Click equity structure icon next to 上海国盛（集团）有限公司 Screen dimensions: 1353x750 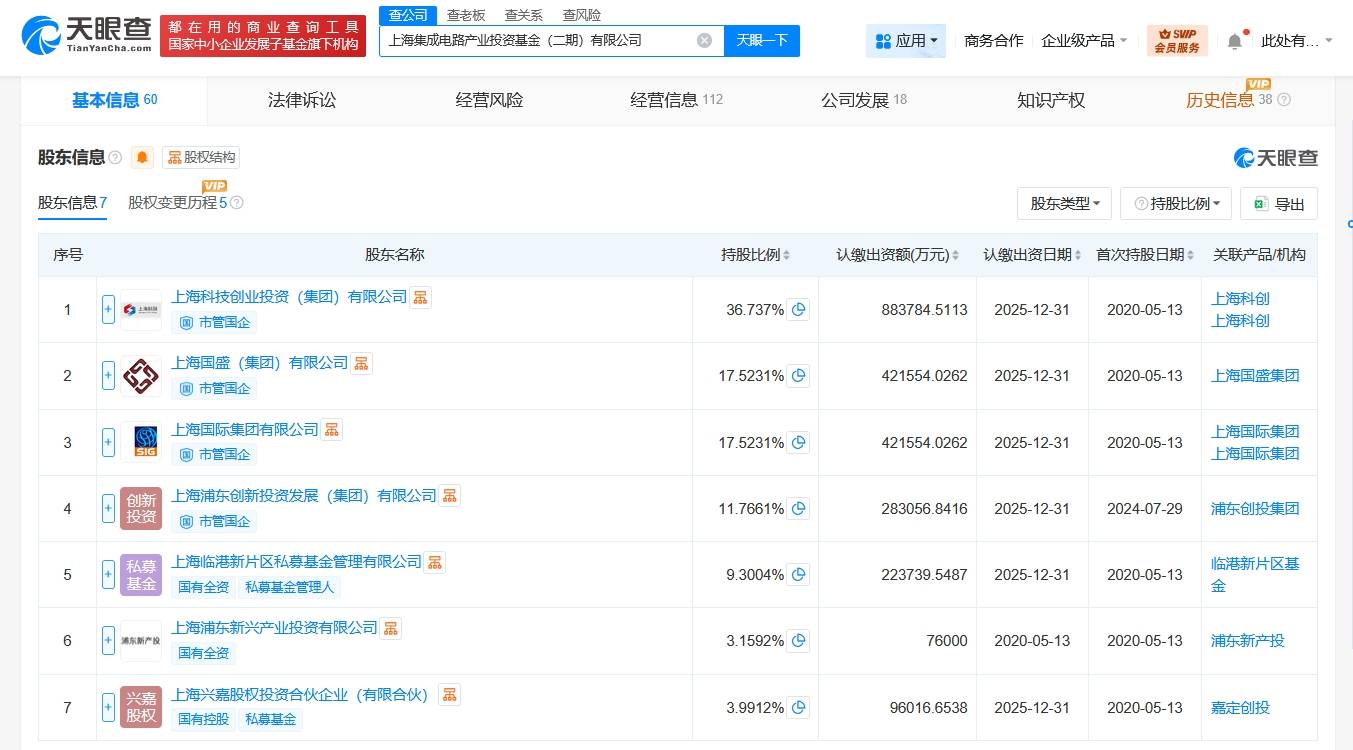tap(361, 363)
